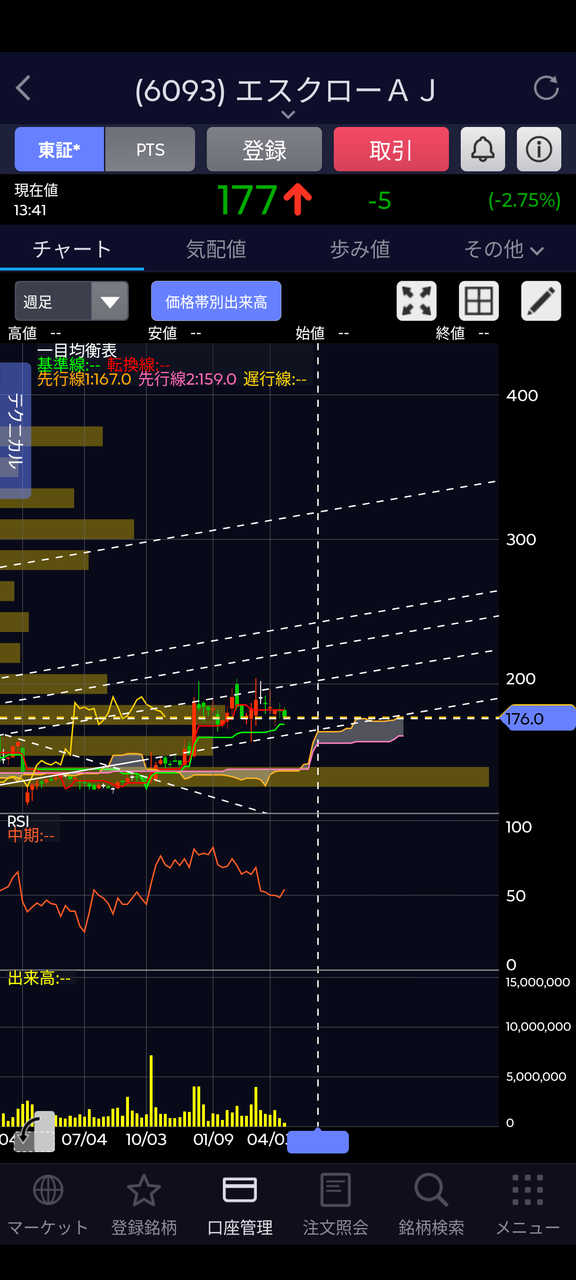Open the stock info icon
This screenshot has width=576, height=1280.
(x=539, y=150)
